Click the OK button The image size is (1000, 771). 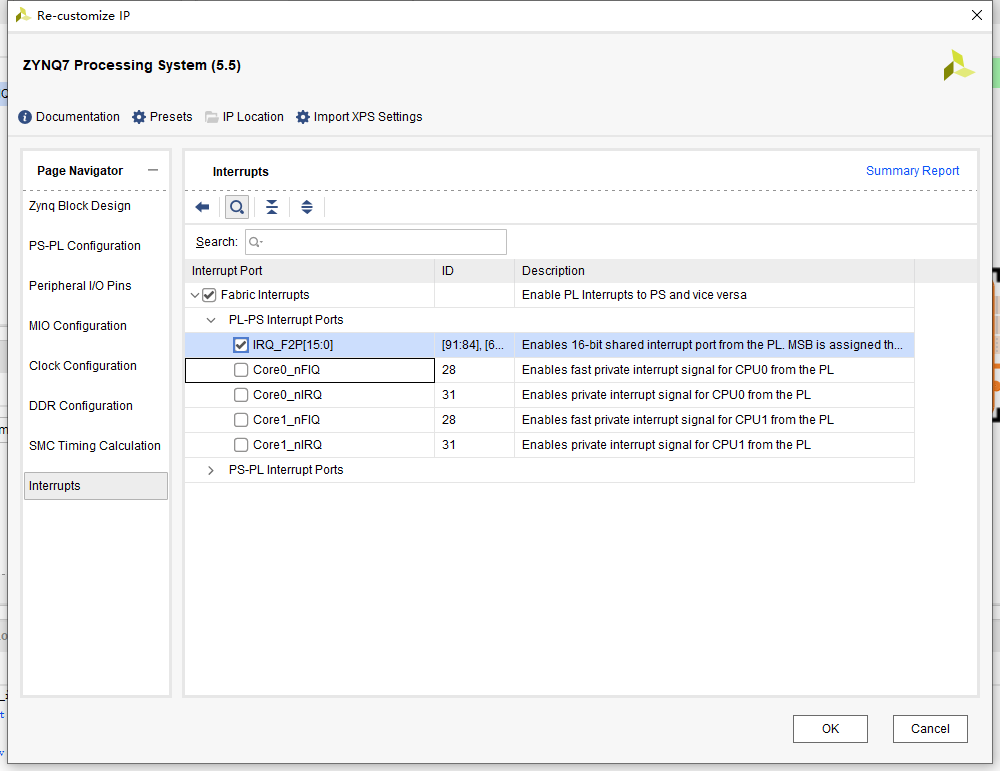830,728
